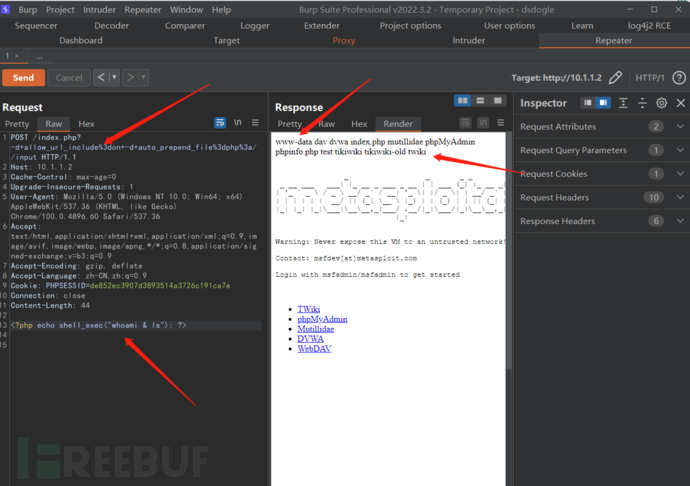Open the TWiki link in response

[308, 309]
